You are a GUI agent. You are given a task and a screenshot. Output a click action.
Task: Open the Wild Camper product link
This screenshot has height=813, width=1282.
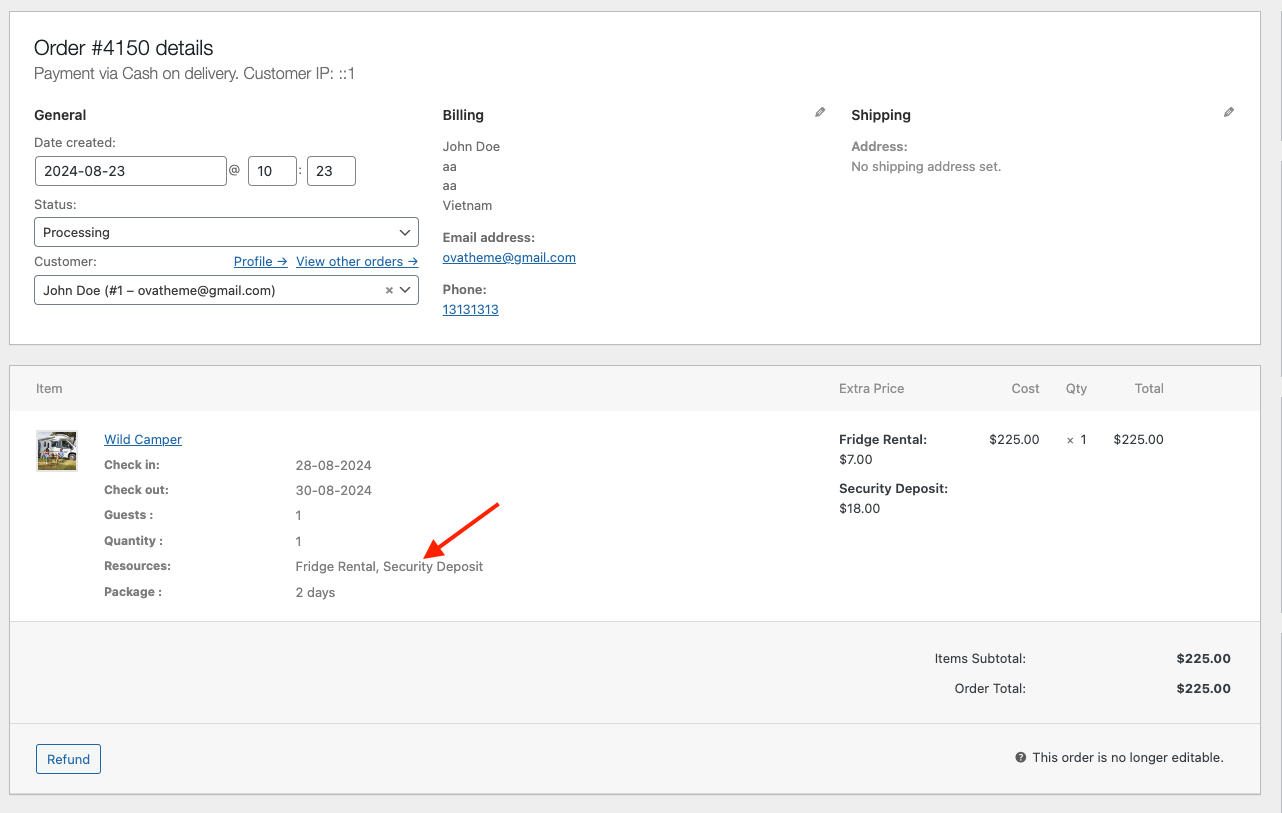coord(143,439)
